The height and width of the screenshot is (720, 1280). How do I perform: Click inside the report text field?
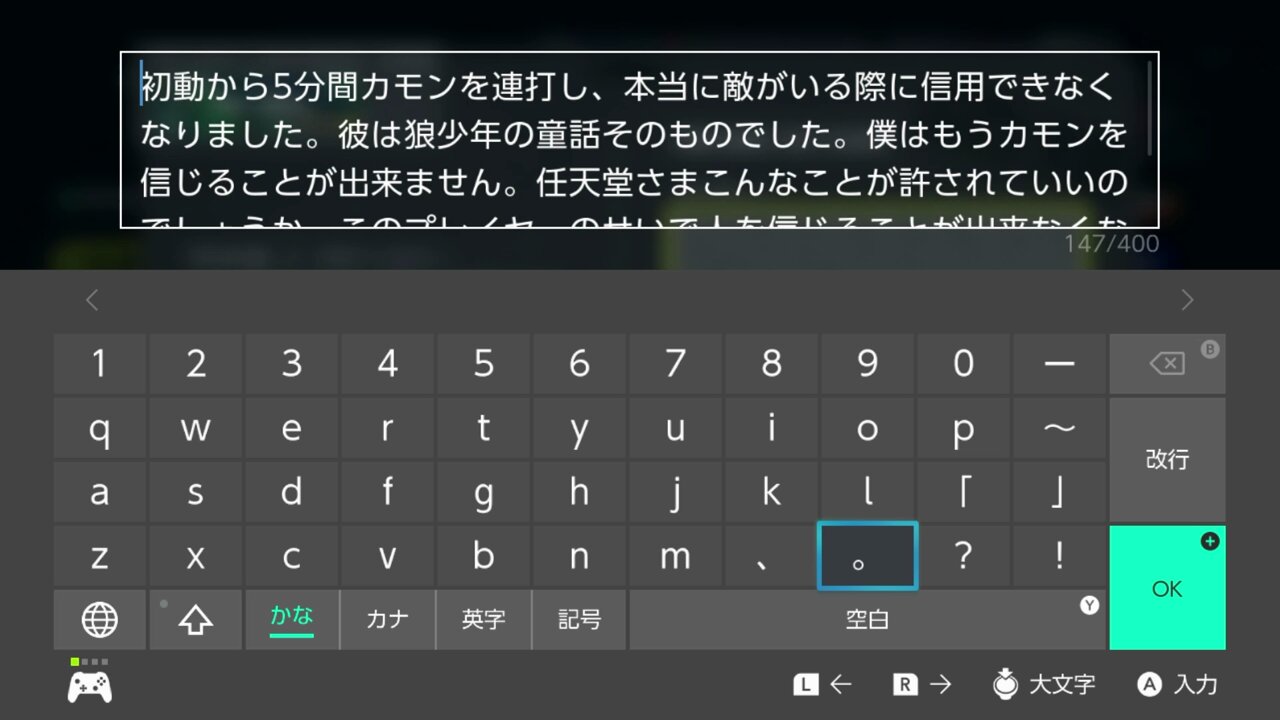[640, 140]
